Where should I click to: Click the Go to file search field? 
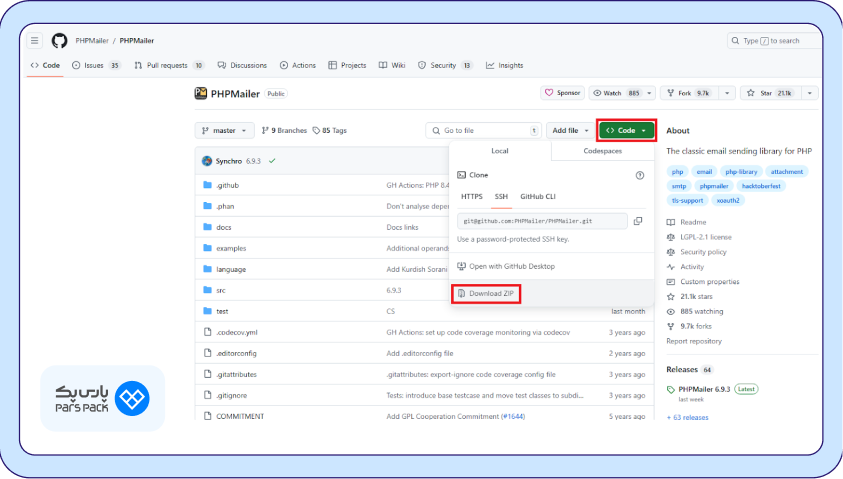pos(480,130)
